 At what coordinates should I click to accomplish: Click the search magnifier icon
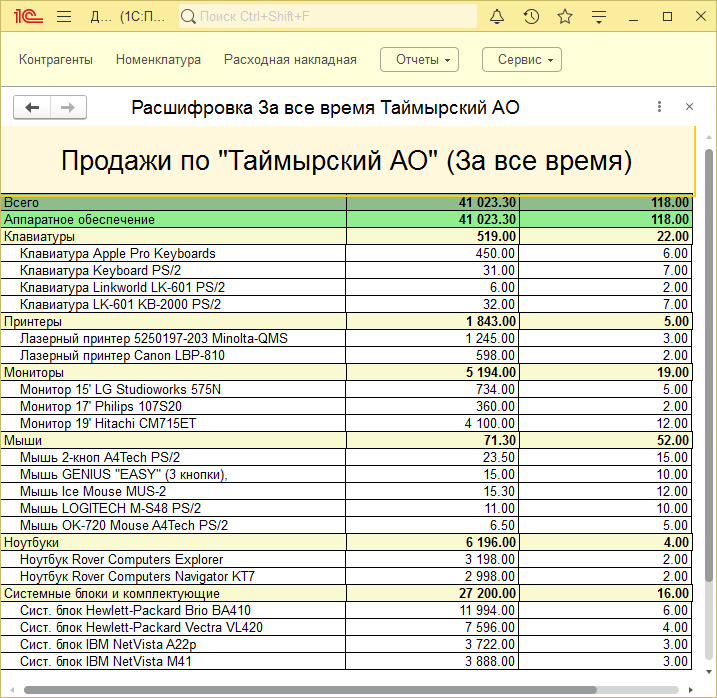pyautogui.click(x=187, y=17)
